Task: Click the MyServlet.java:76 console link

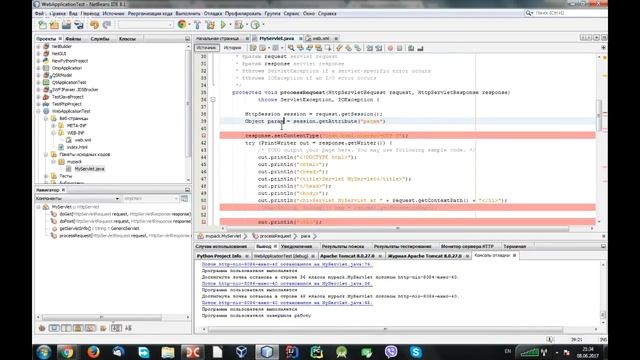Action: click(x=287, y=264)
